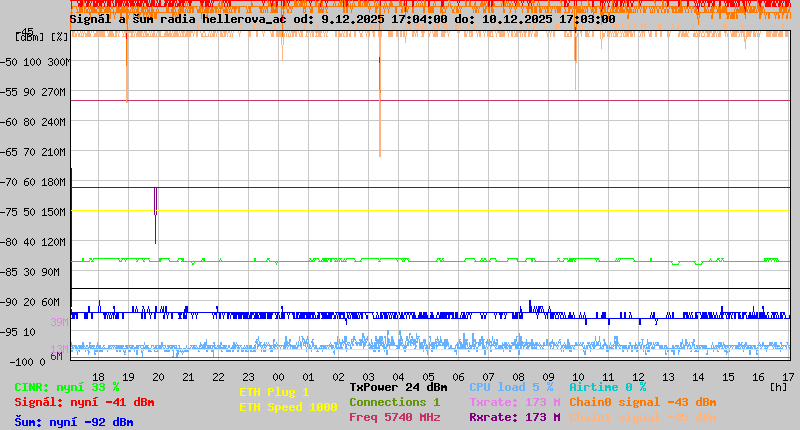This screenshot has height=430, width=800.
Task: Click the purple Rxrate 173 M legend
Action: 515,417
